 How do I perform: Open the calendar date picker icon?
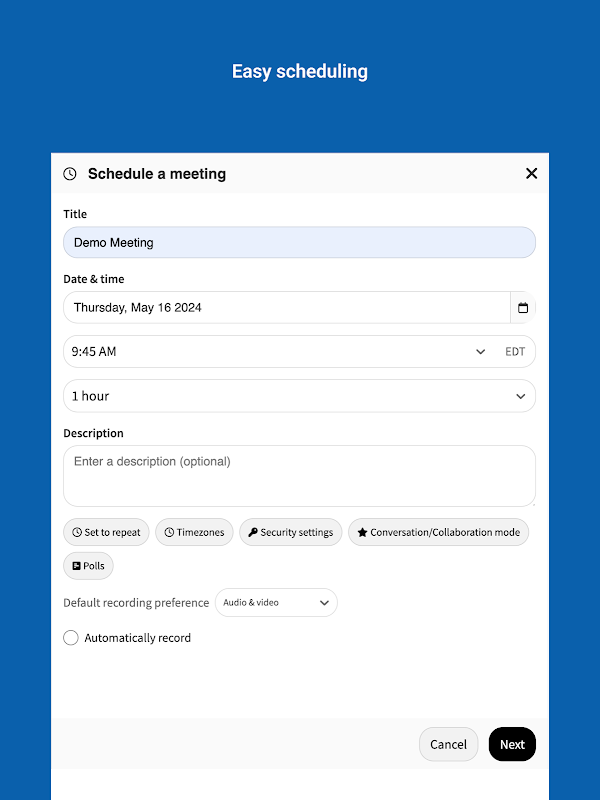tap(522, 308)
